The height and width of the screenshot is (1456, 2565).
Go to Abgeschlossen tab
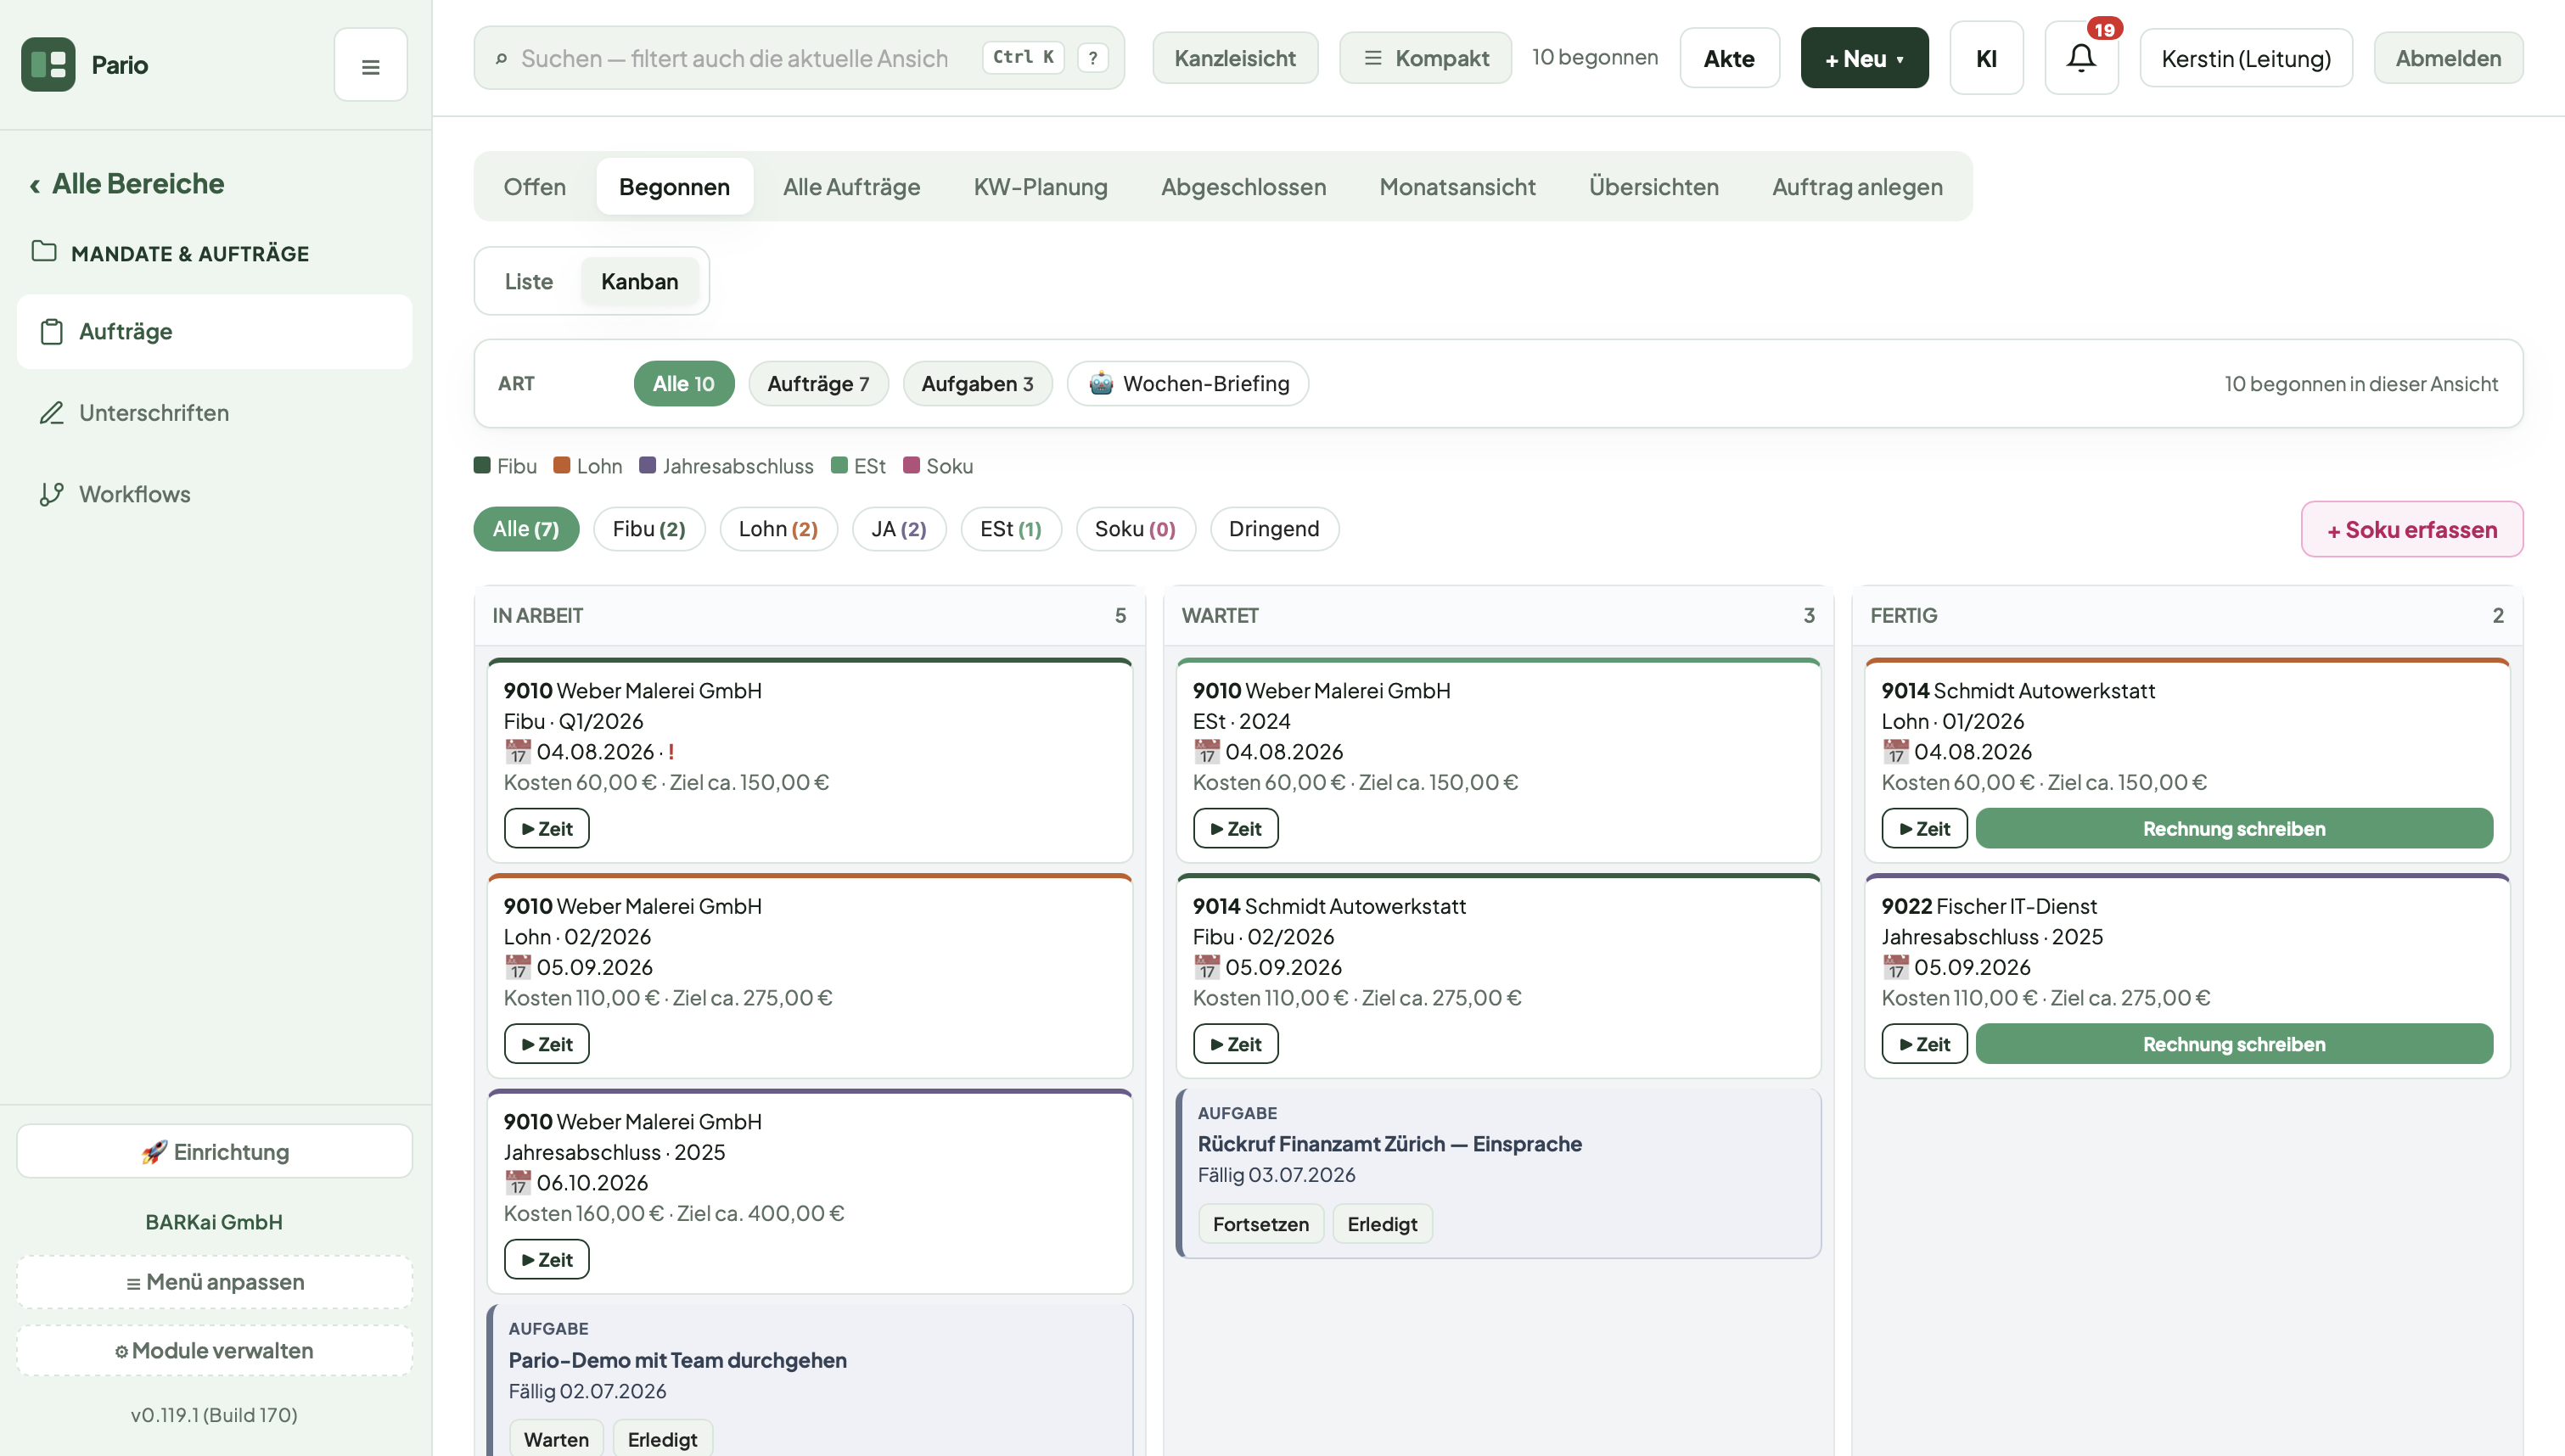(1243, 186)
